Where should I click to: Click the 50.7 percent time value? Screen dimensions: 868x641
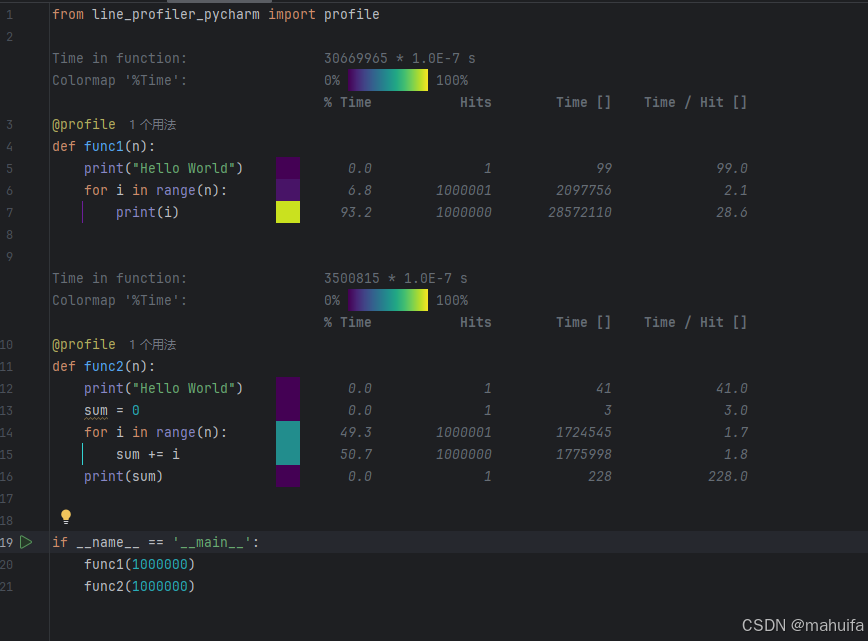356,454
